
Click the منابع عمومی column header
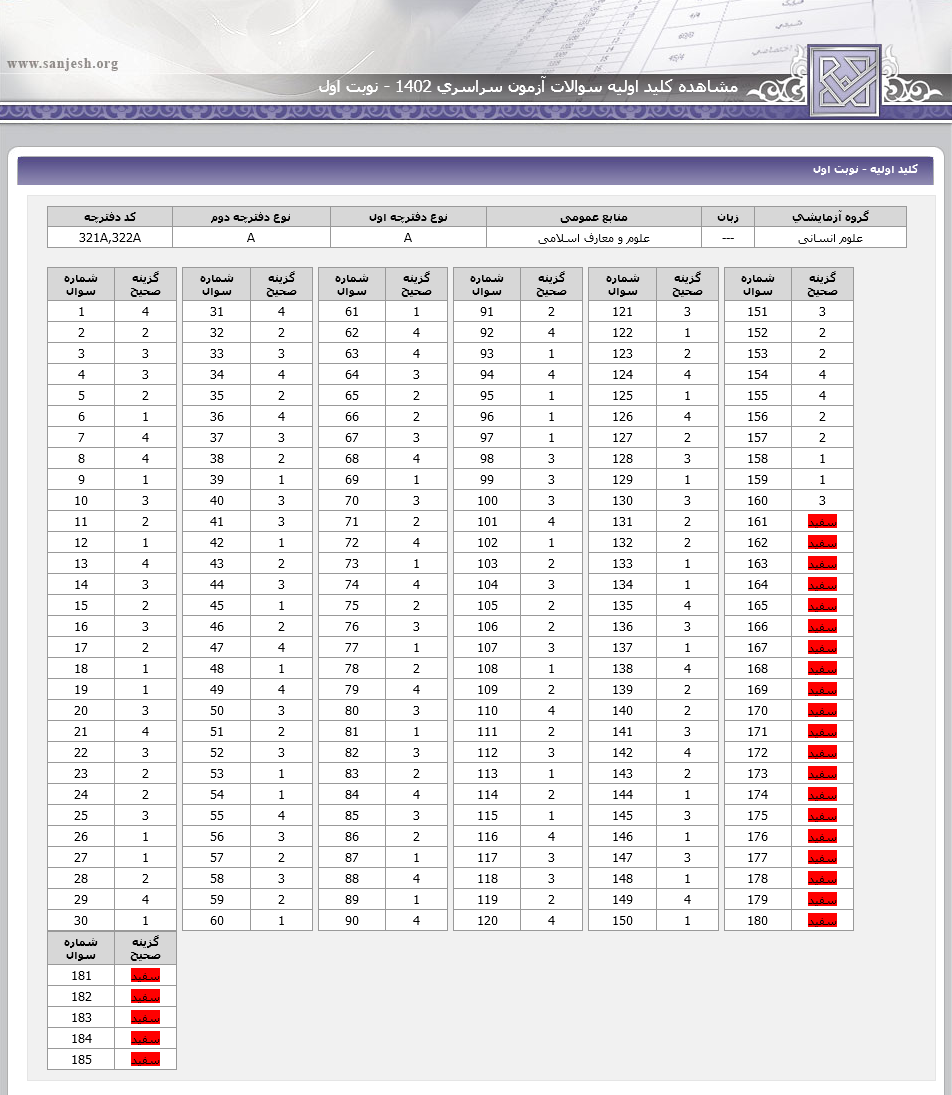pyautogui.click(x=594, y=217)
